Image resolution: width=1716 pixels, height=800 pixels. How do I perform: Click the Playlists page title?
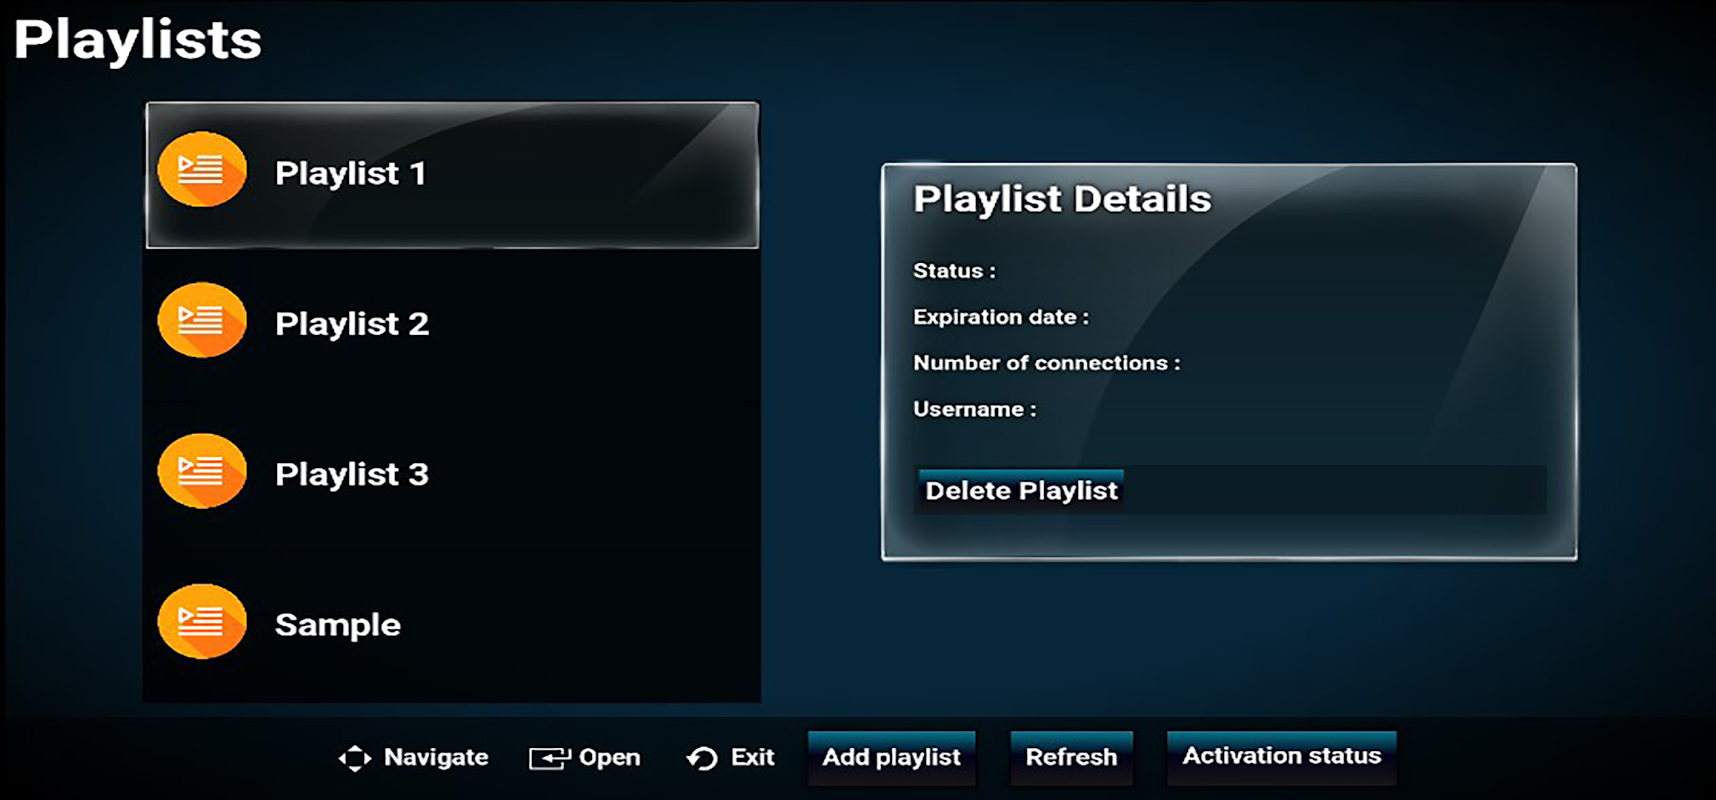(138, 40)
